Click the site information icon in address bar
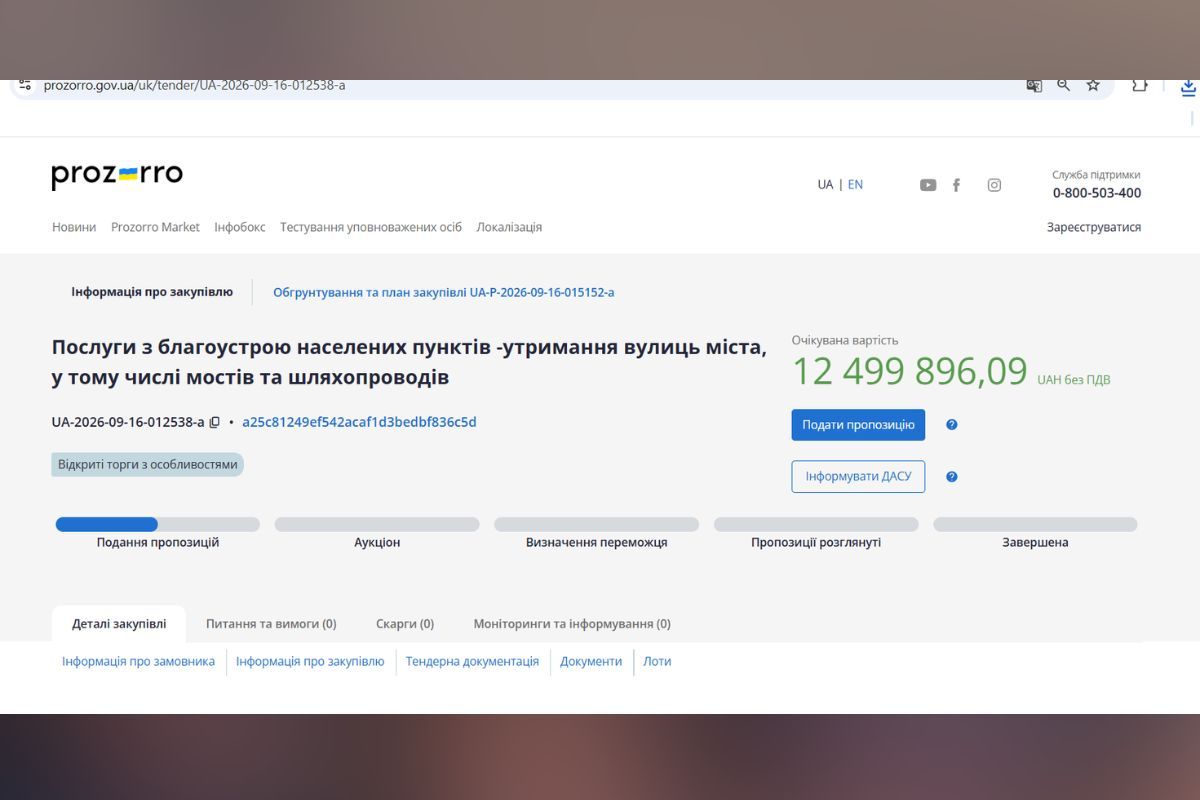1200x800 pixels. (25, 86)
